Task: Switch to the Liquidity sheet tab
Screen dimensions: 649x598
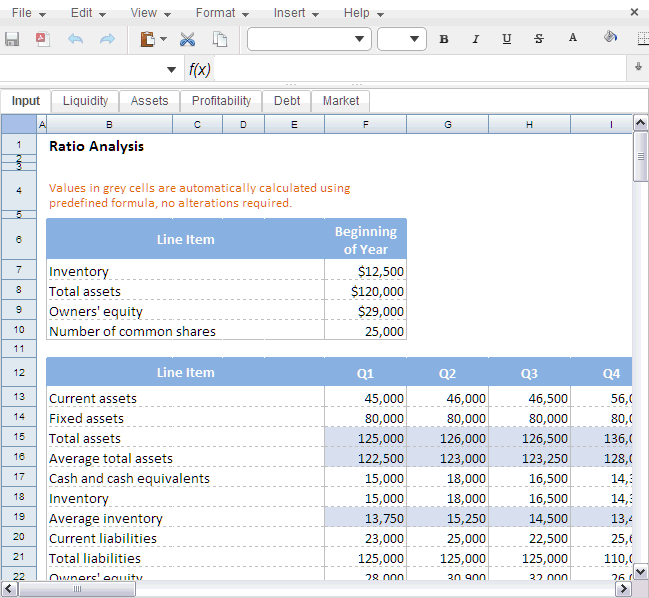Action: [85, 101]
